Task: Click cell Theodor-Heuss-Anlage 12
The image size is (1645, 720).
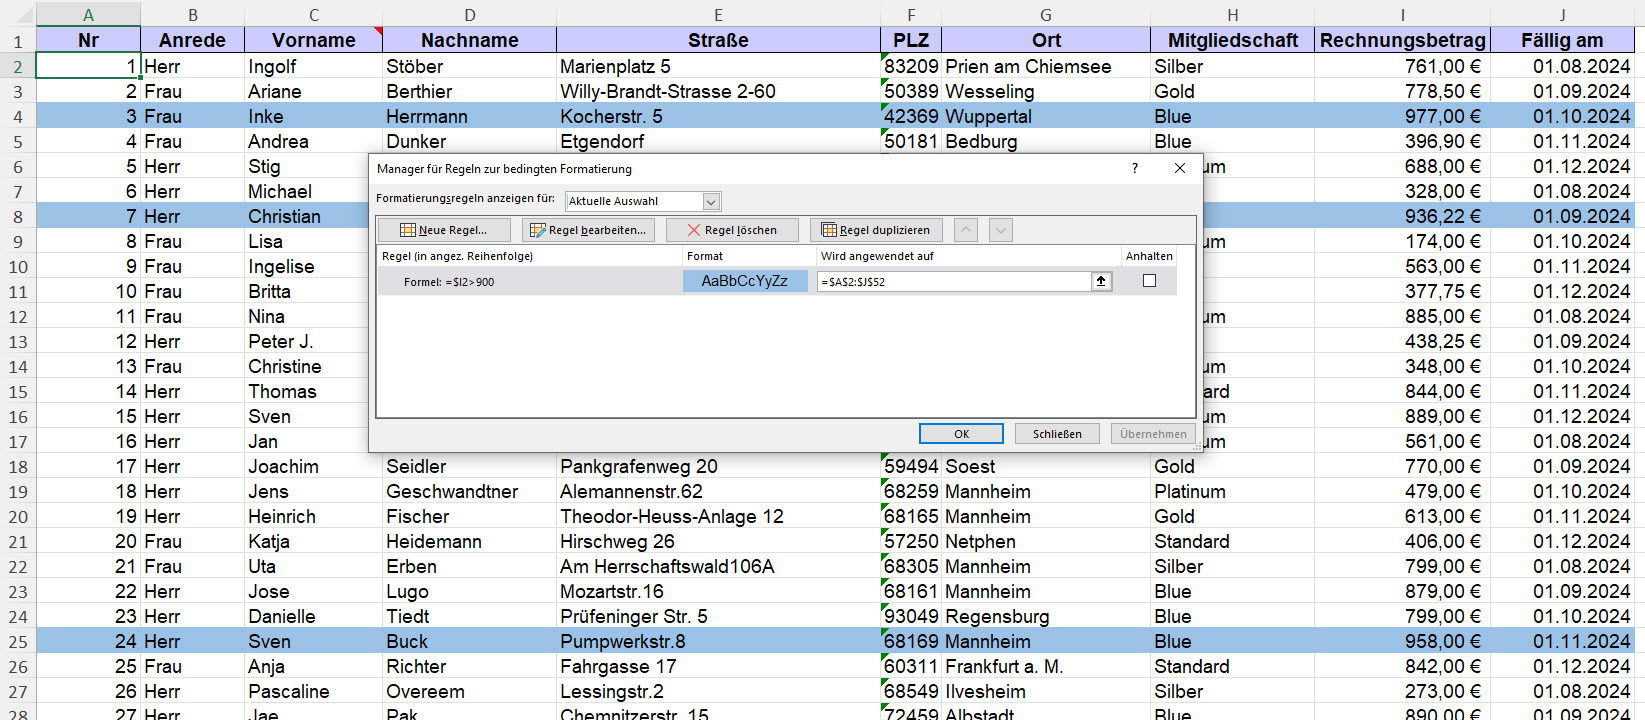Action: 718,516
